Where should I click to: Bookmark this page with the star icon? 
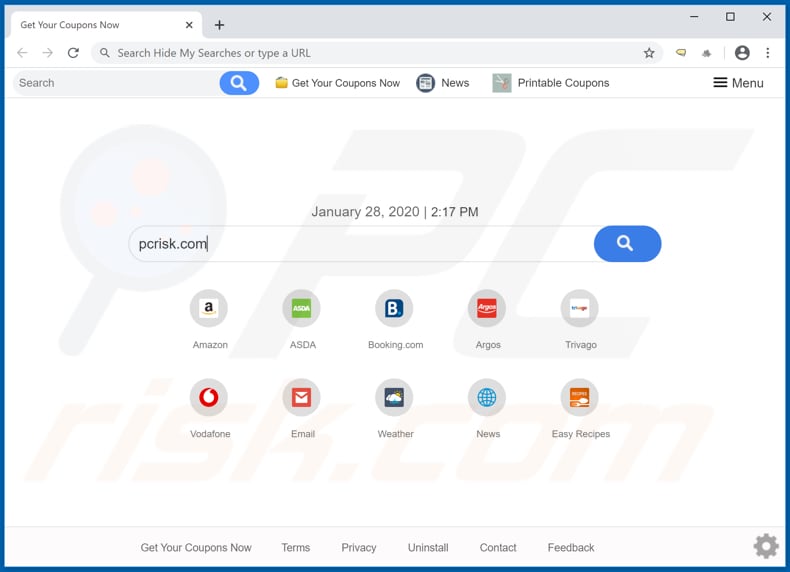(x=649, y=53)
